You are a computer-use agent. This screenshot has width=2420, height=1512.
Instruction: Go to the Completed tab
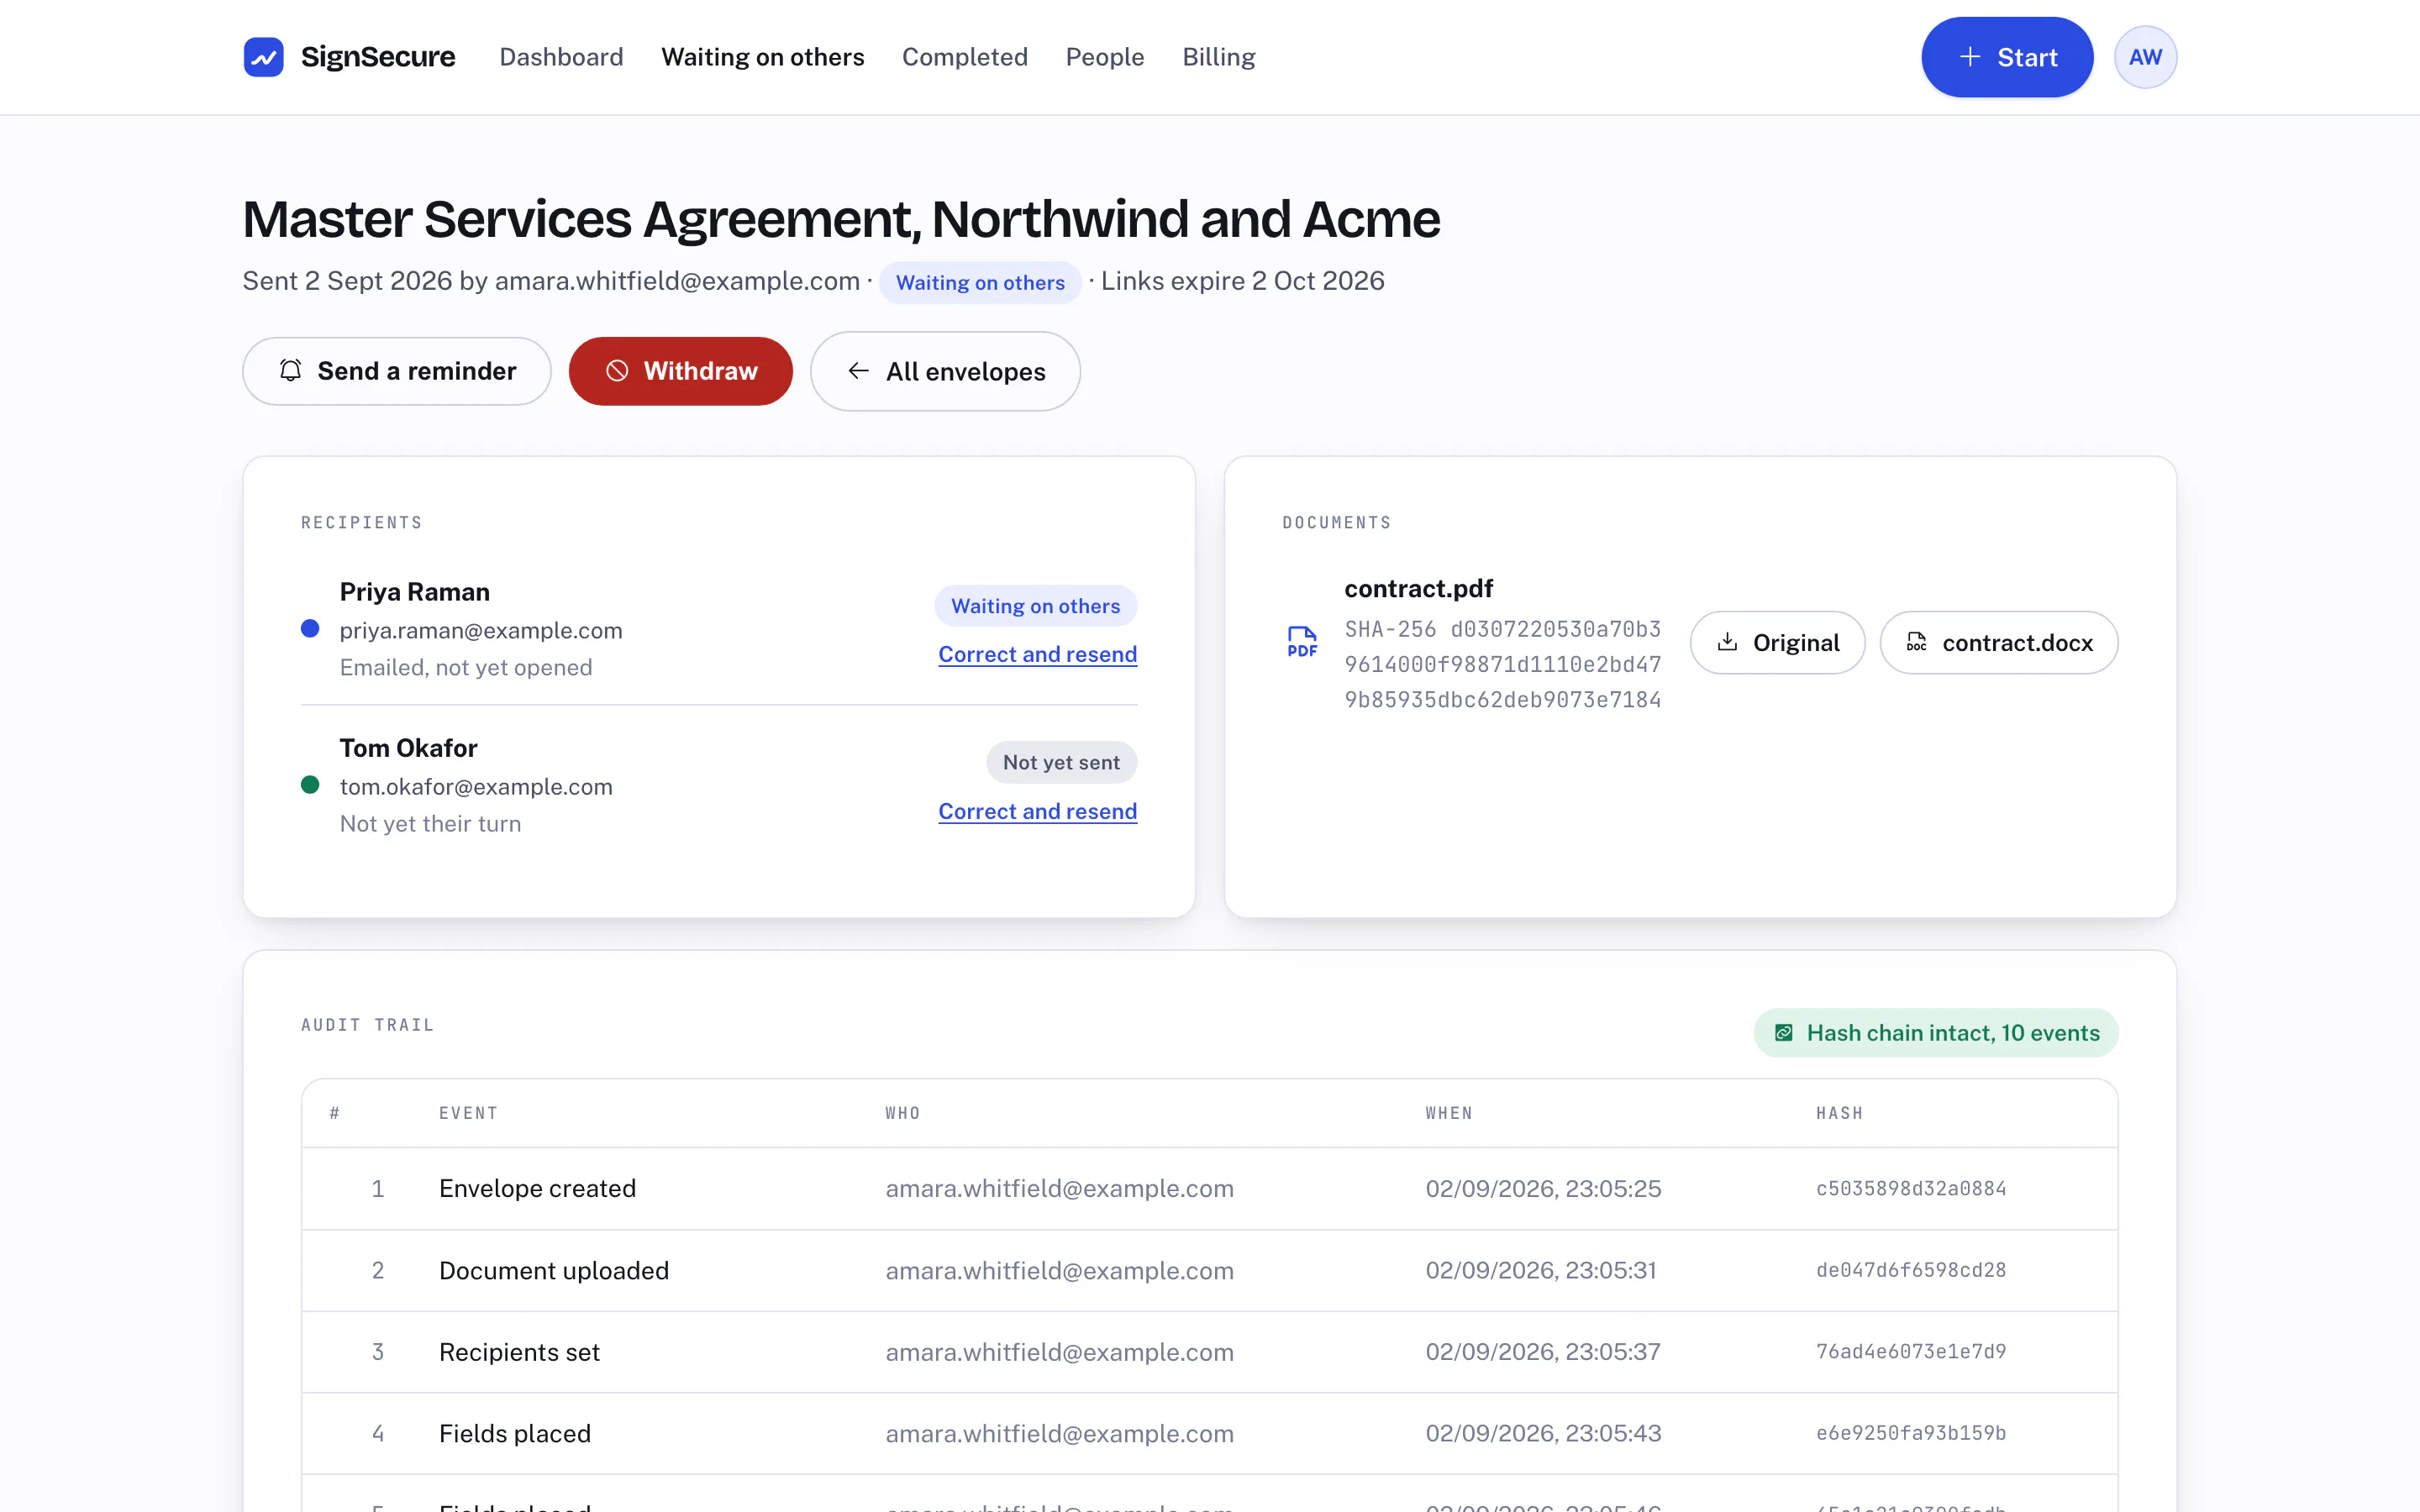pyautogui.click(x=965, y=57)
